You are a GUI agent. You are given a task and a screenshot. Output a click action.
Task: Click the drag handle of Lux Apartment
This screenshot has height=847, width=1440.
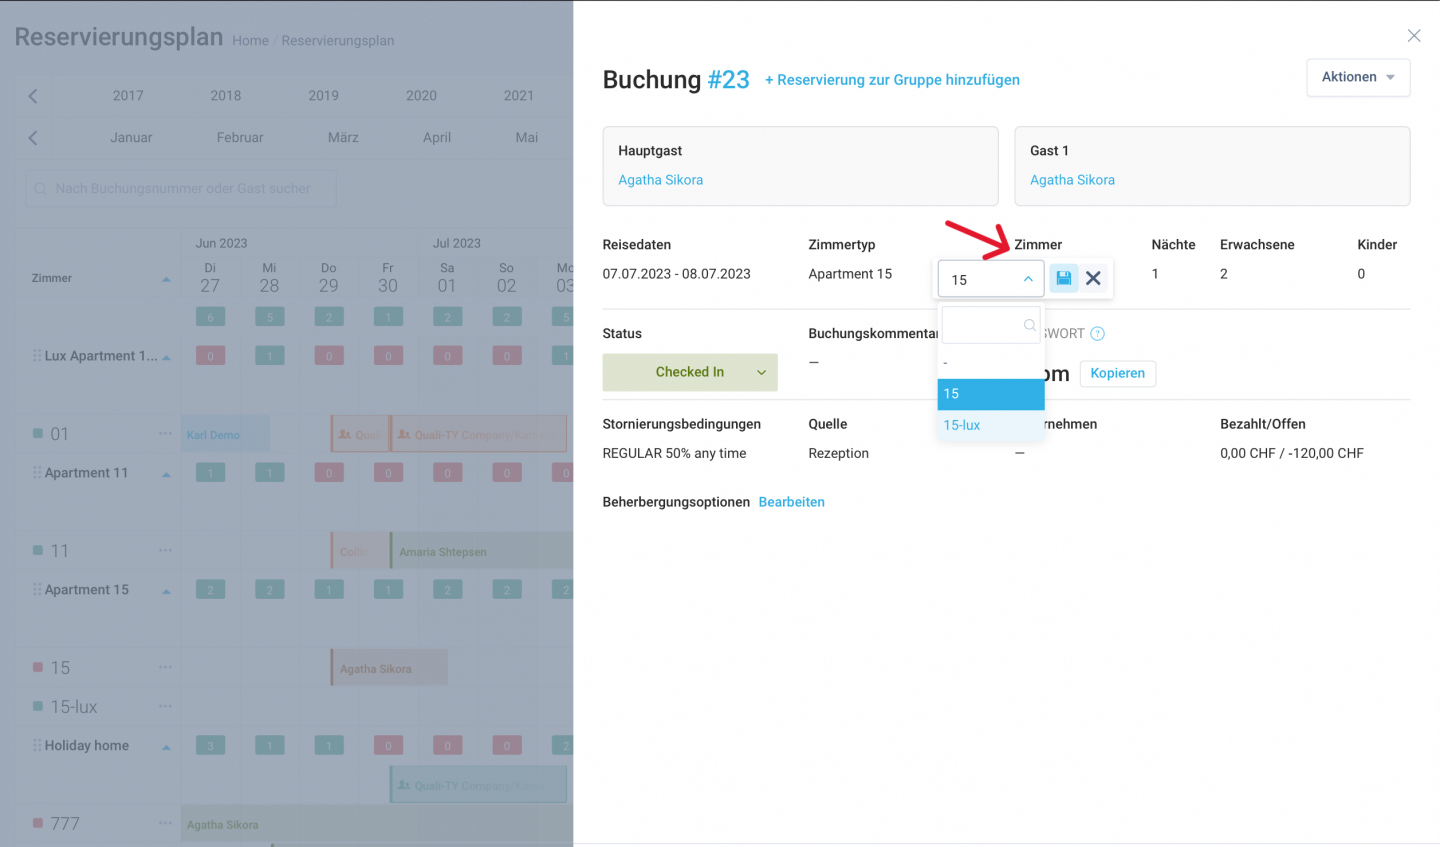point(37,356)
